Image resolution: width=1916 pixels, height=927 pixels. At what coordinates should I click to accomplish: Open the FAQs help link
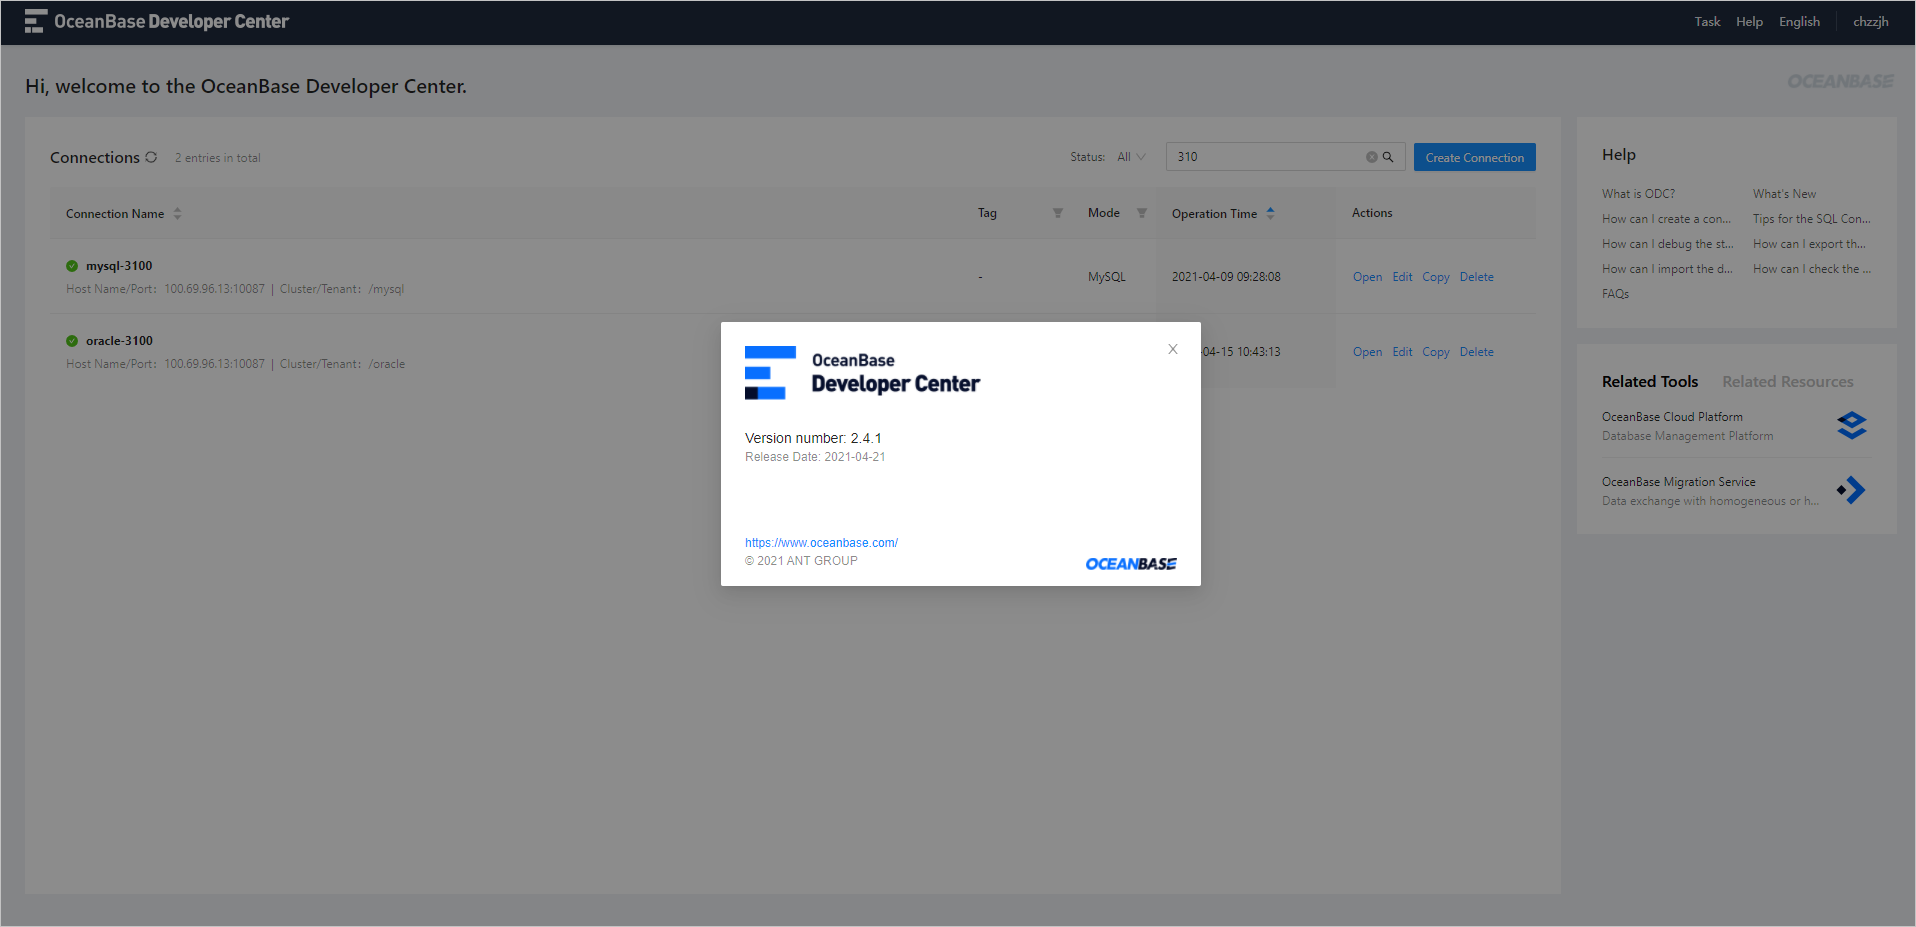pos(1615,294)
